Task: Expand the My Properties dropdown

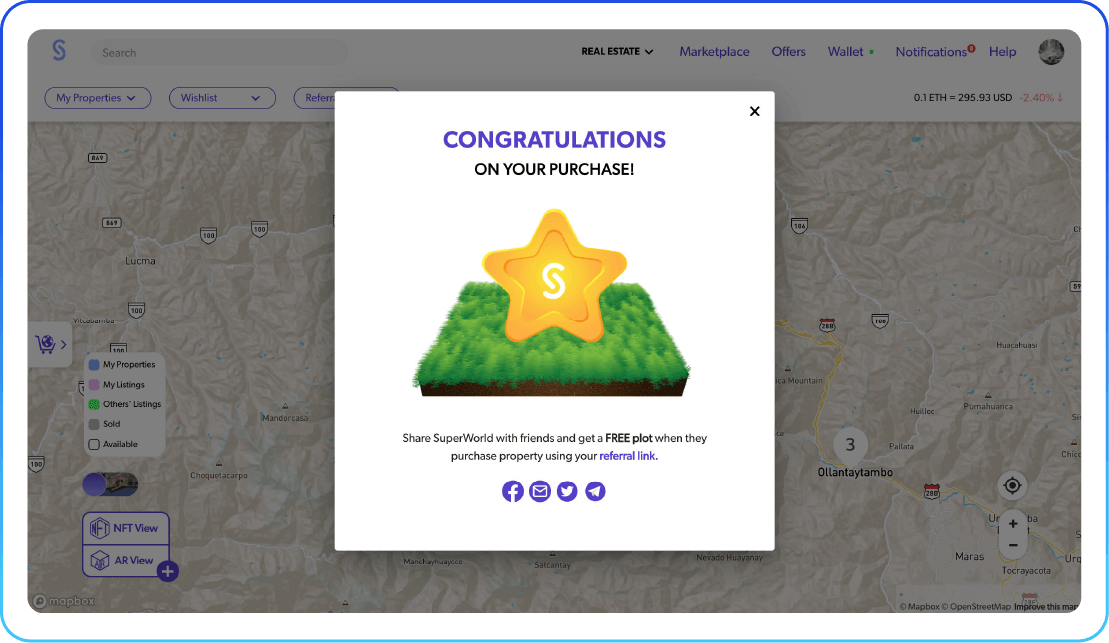Action: 98,98
